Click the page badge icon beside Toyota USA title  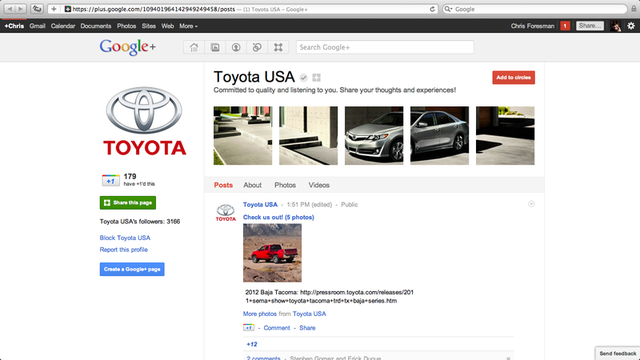point(316,78)
